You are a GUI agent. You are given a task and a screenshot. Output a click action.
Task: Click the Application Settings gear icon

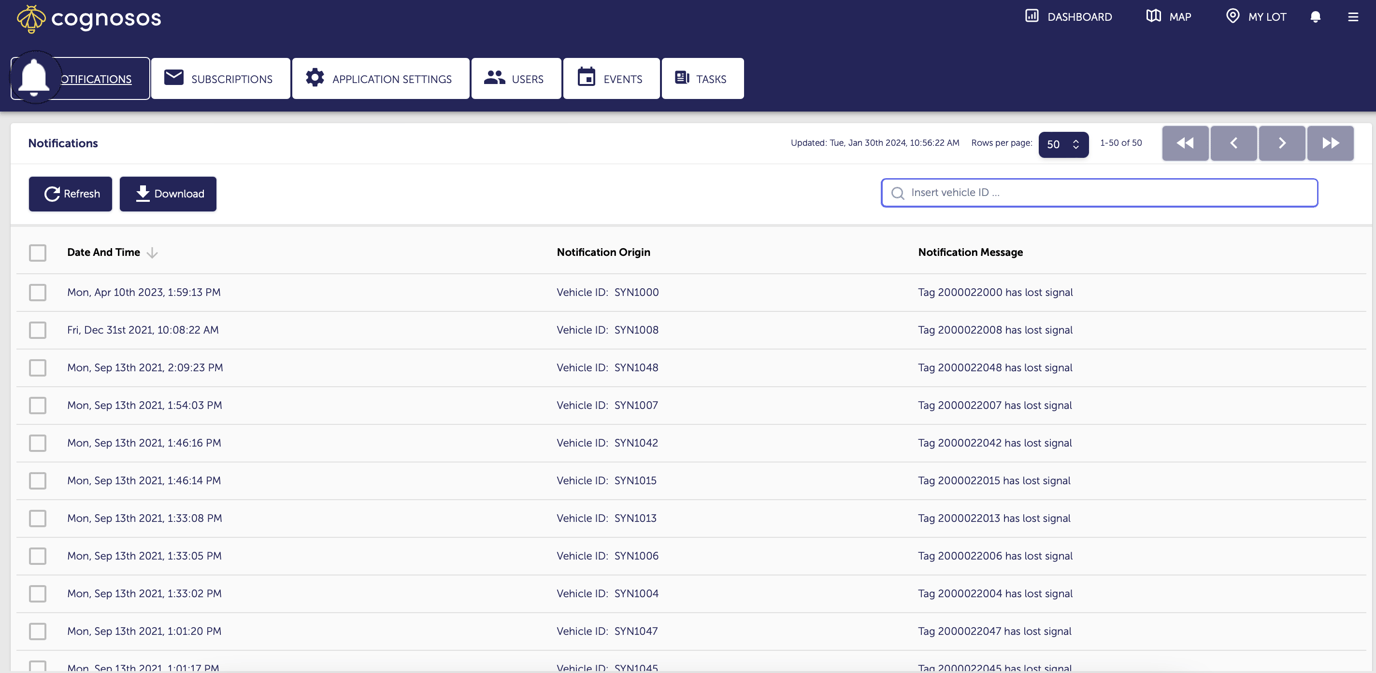pyautogui.click(x=315, y=77)
